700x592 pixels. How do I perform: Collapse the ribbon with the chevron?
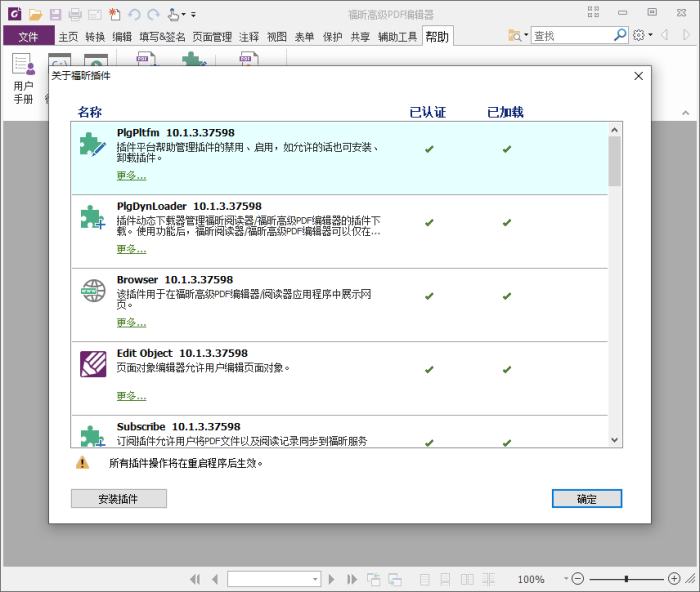[x=685, y=113]
